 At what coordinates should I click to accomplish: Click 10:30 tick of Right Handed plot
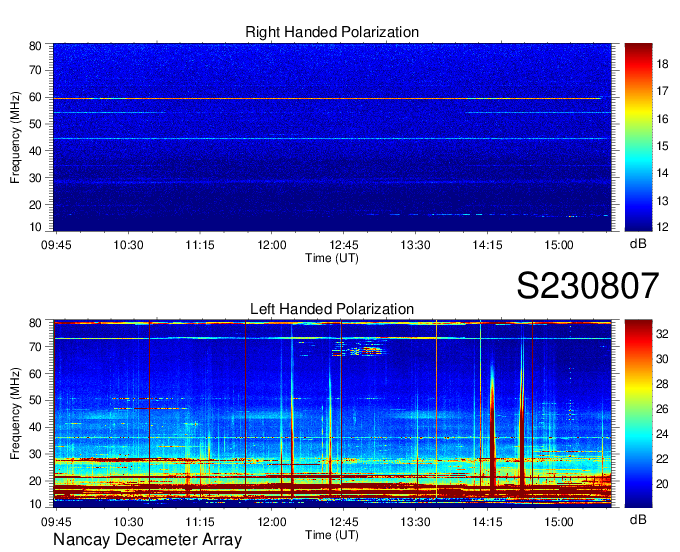pyautogui.click(x=128, y=245)
